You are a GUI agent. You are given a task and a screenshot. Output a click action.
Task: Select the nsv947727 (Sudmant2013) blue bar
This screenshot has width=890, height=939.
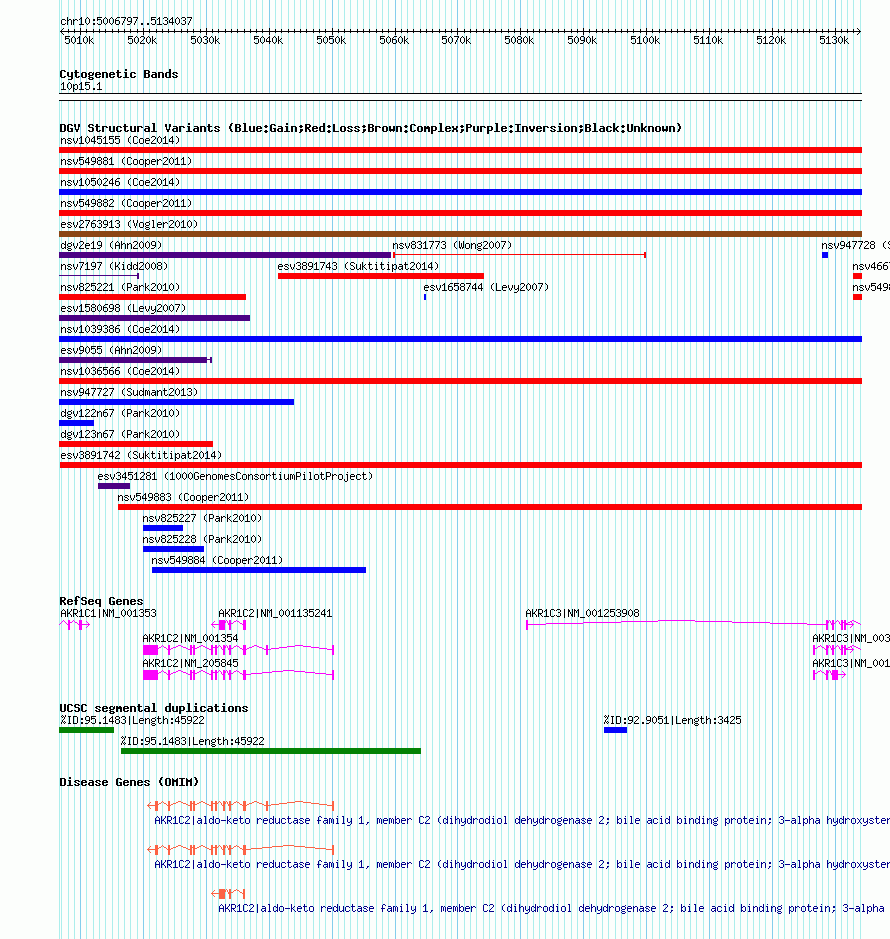pos(177,402)
